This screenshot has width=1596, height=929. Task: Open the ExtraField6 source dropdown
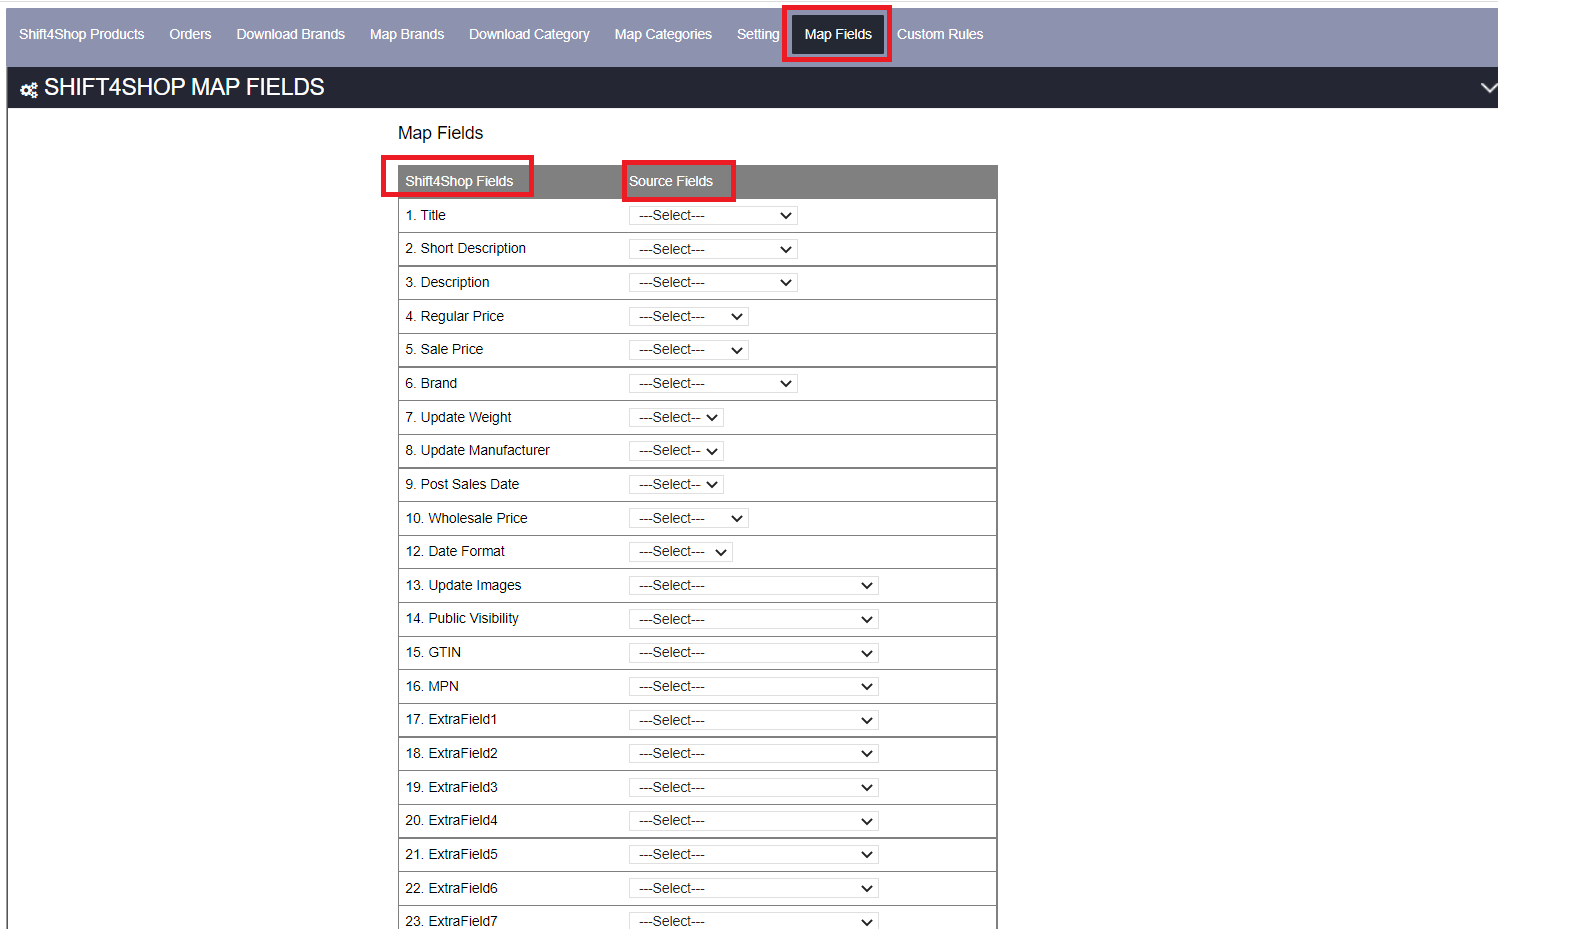click(754, 889)
